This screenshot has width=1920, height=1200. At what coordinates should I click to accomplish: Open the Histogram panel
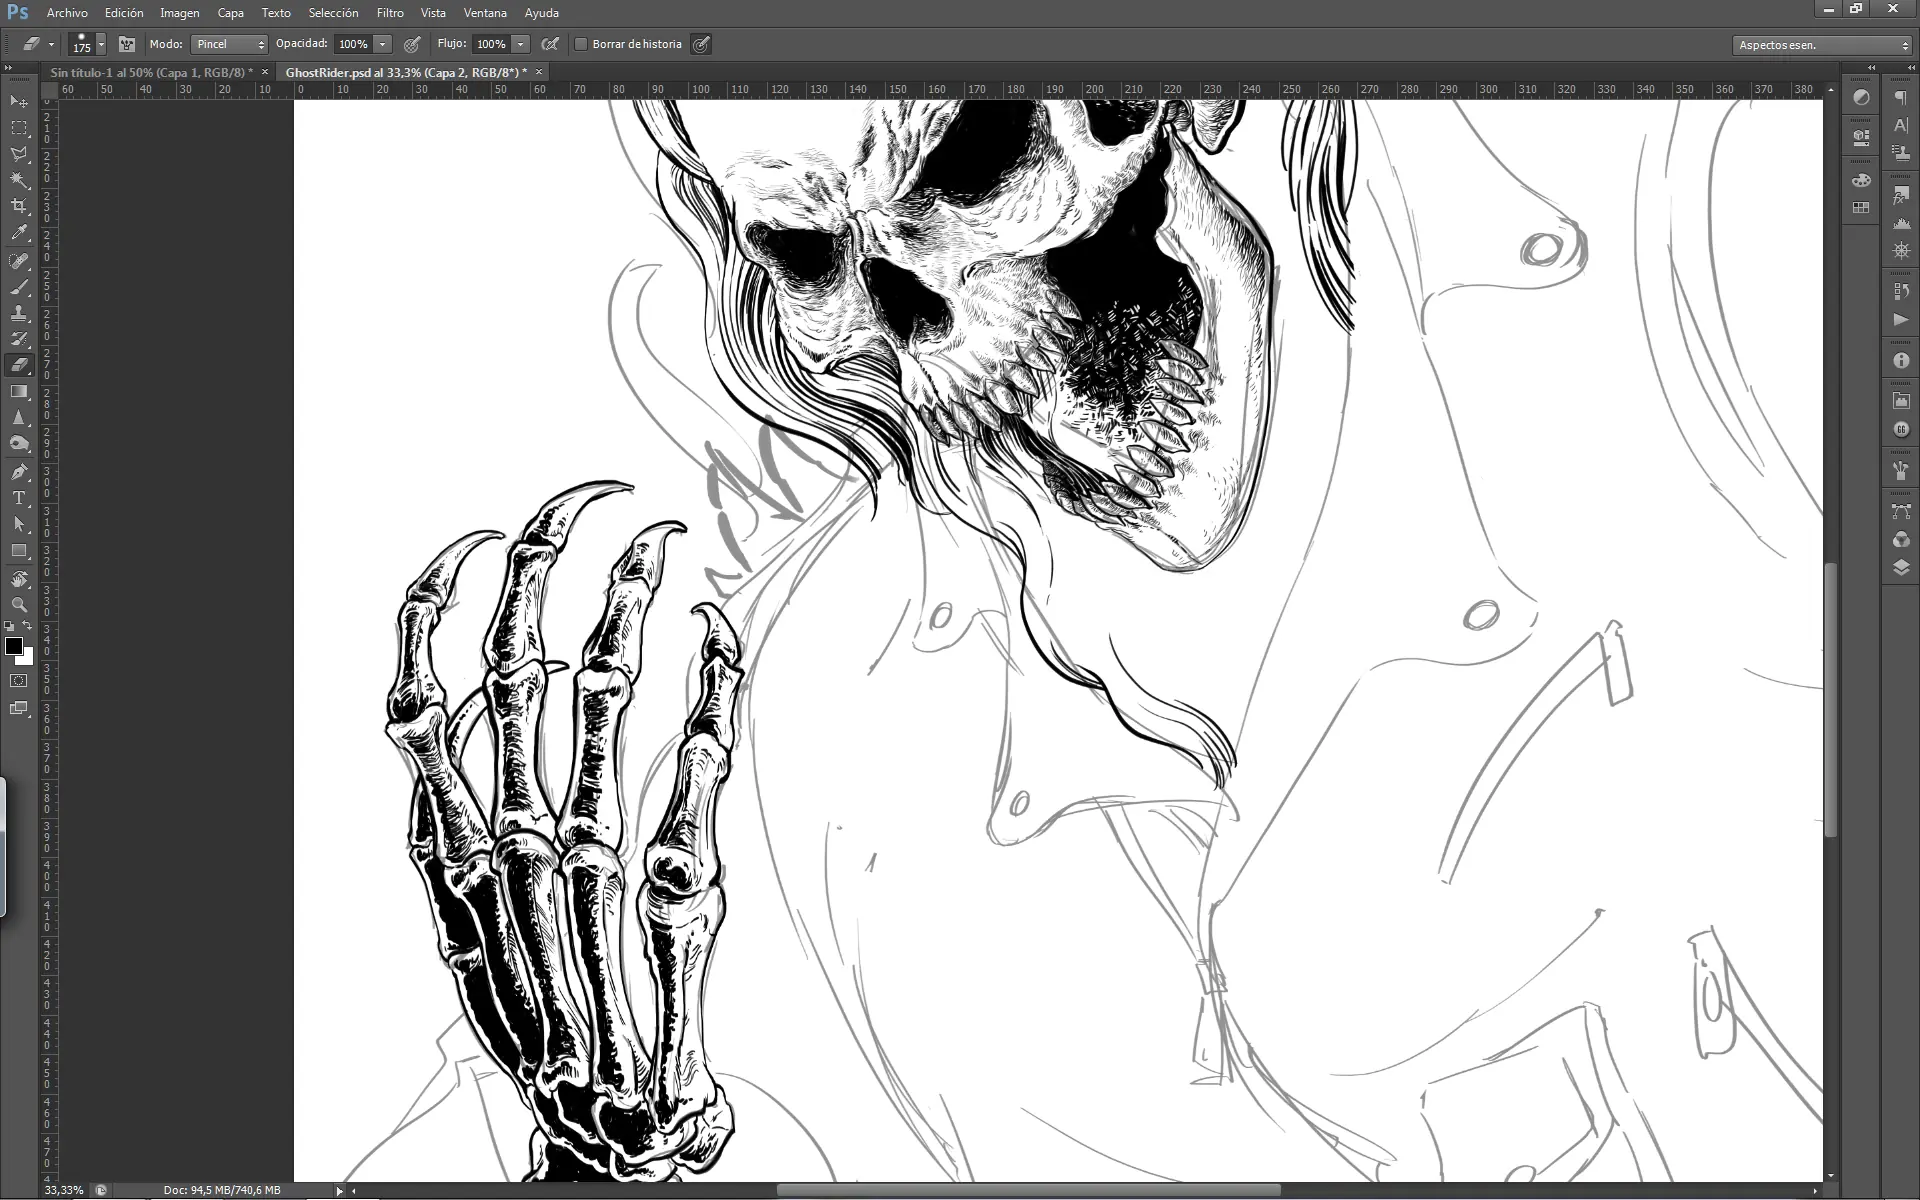(x=1901, y=223)
